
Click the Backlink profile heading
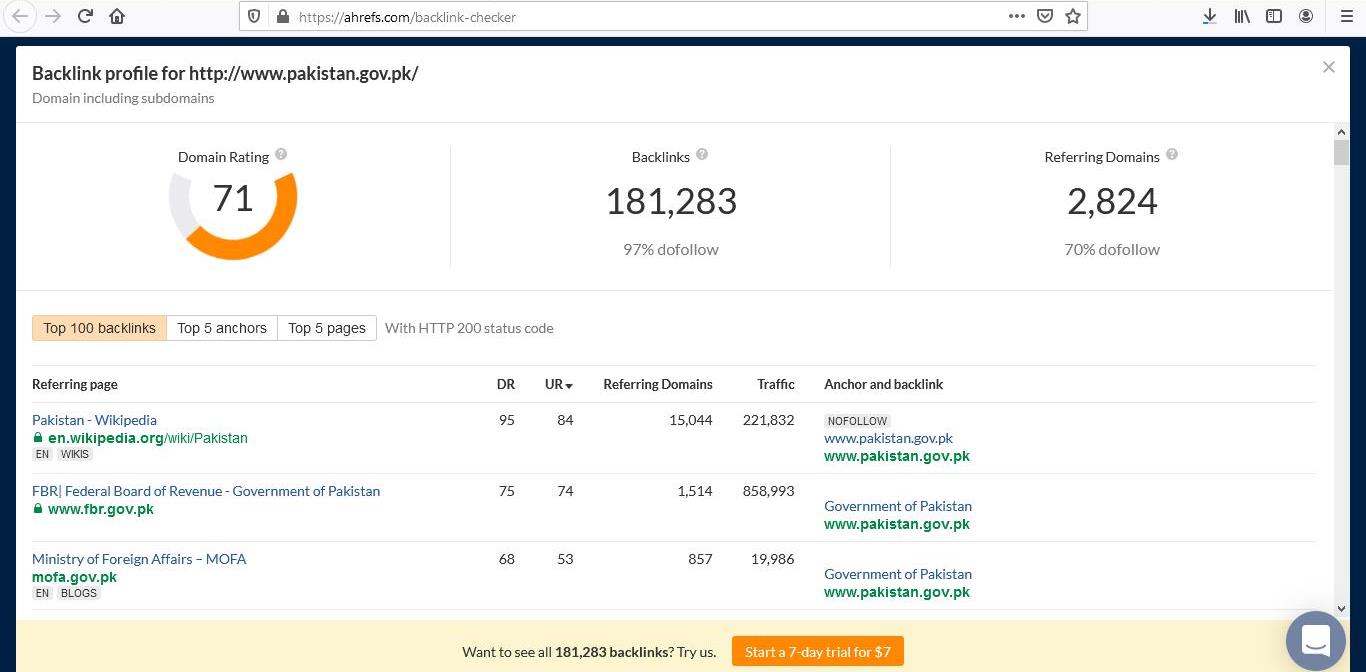(x=225, y=73)
